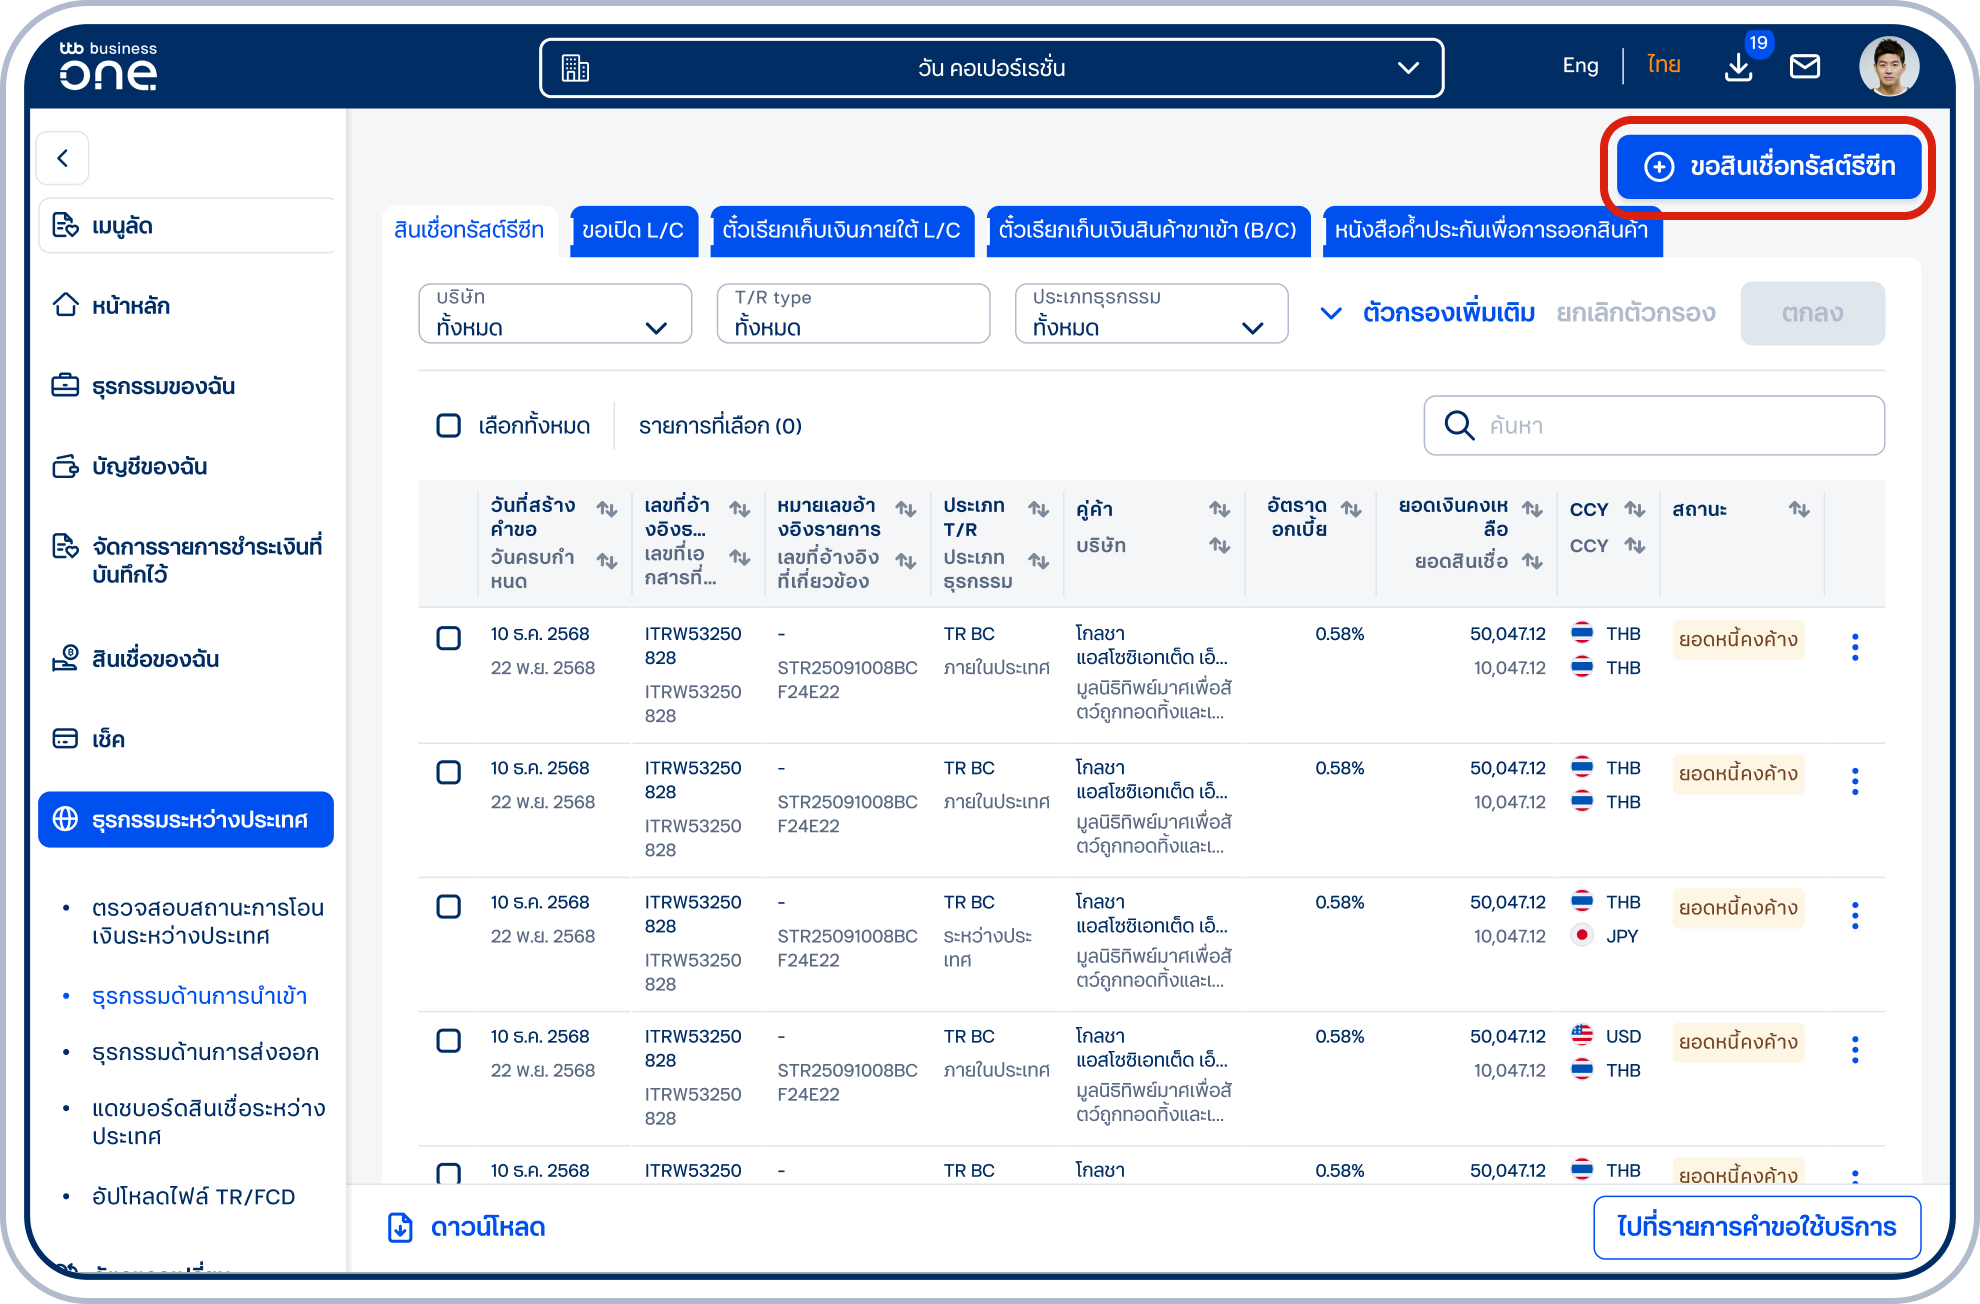
Task: Click ไปที่รายการคำขอใช้บริการ button
Action: tap(1756, 1227)
